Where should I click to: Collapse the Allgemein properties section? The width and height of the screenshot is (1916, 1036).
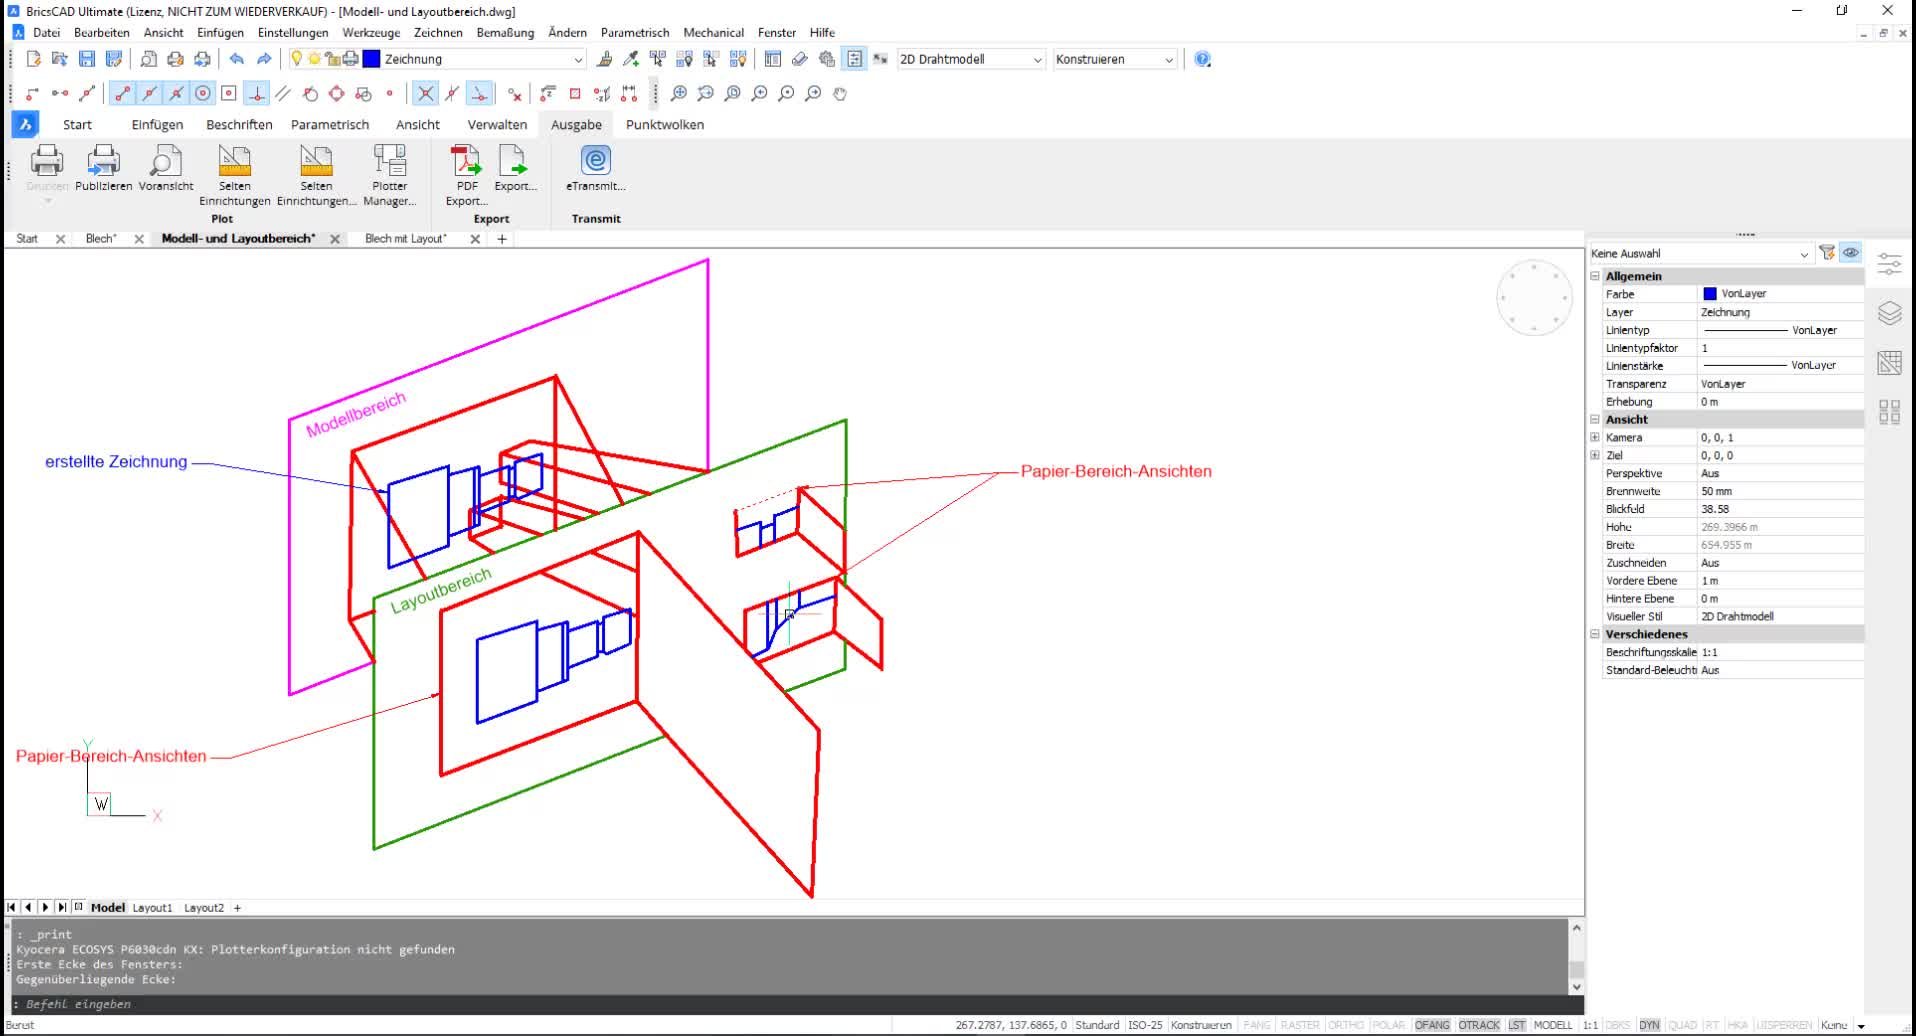point(1595,276)
